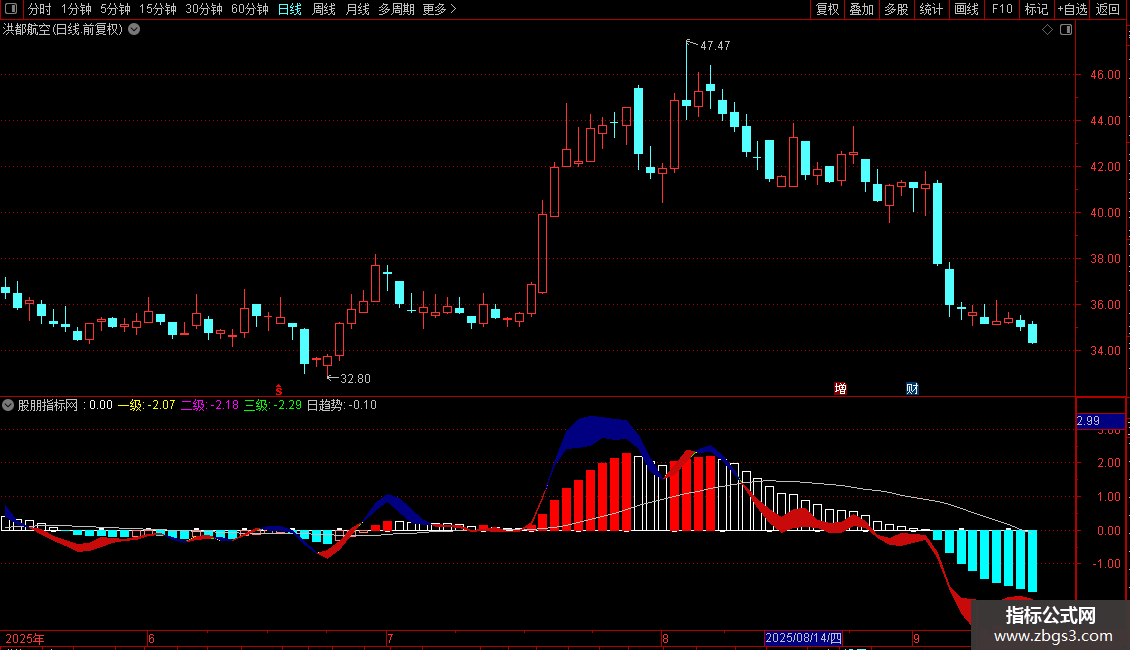Open the 多周期 multi-period view
Screen dimensions: 1130x650
(x=396, y=9)
